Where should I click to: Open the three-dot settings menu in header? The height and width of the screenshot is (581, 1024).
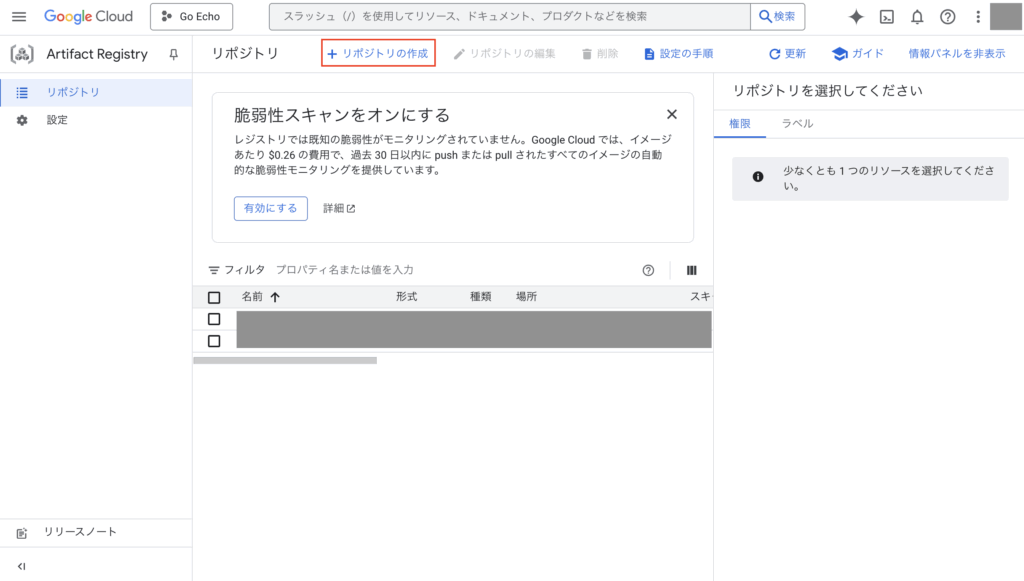tap(977, 17)
